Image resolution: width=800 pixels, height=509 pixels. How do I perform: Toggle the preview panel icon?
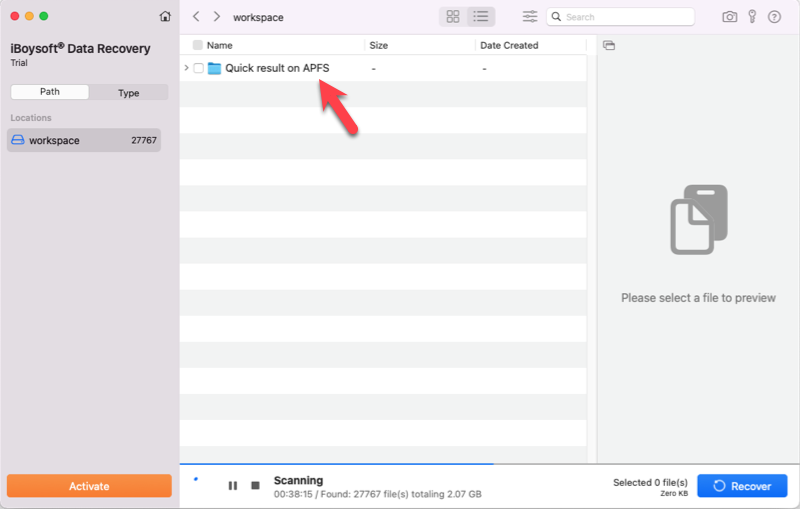point(609,45)
